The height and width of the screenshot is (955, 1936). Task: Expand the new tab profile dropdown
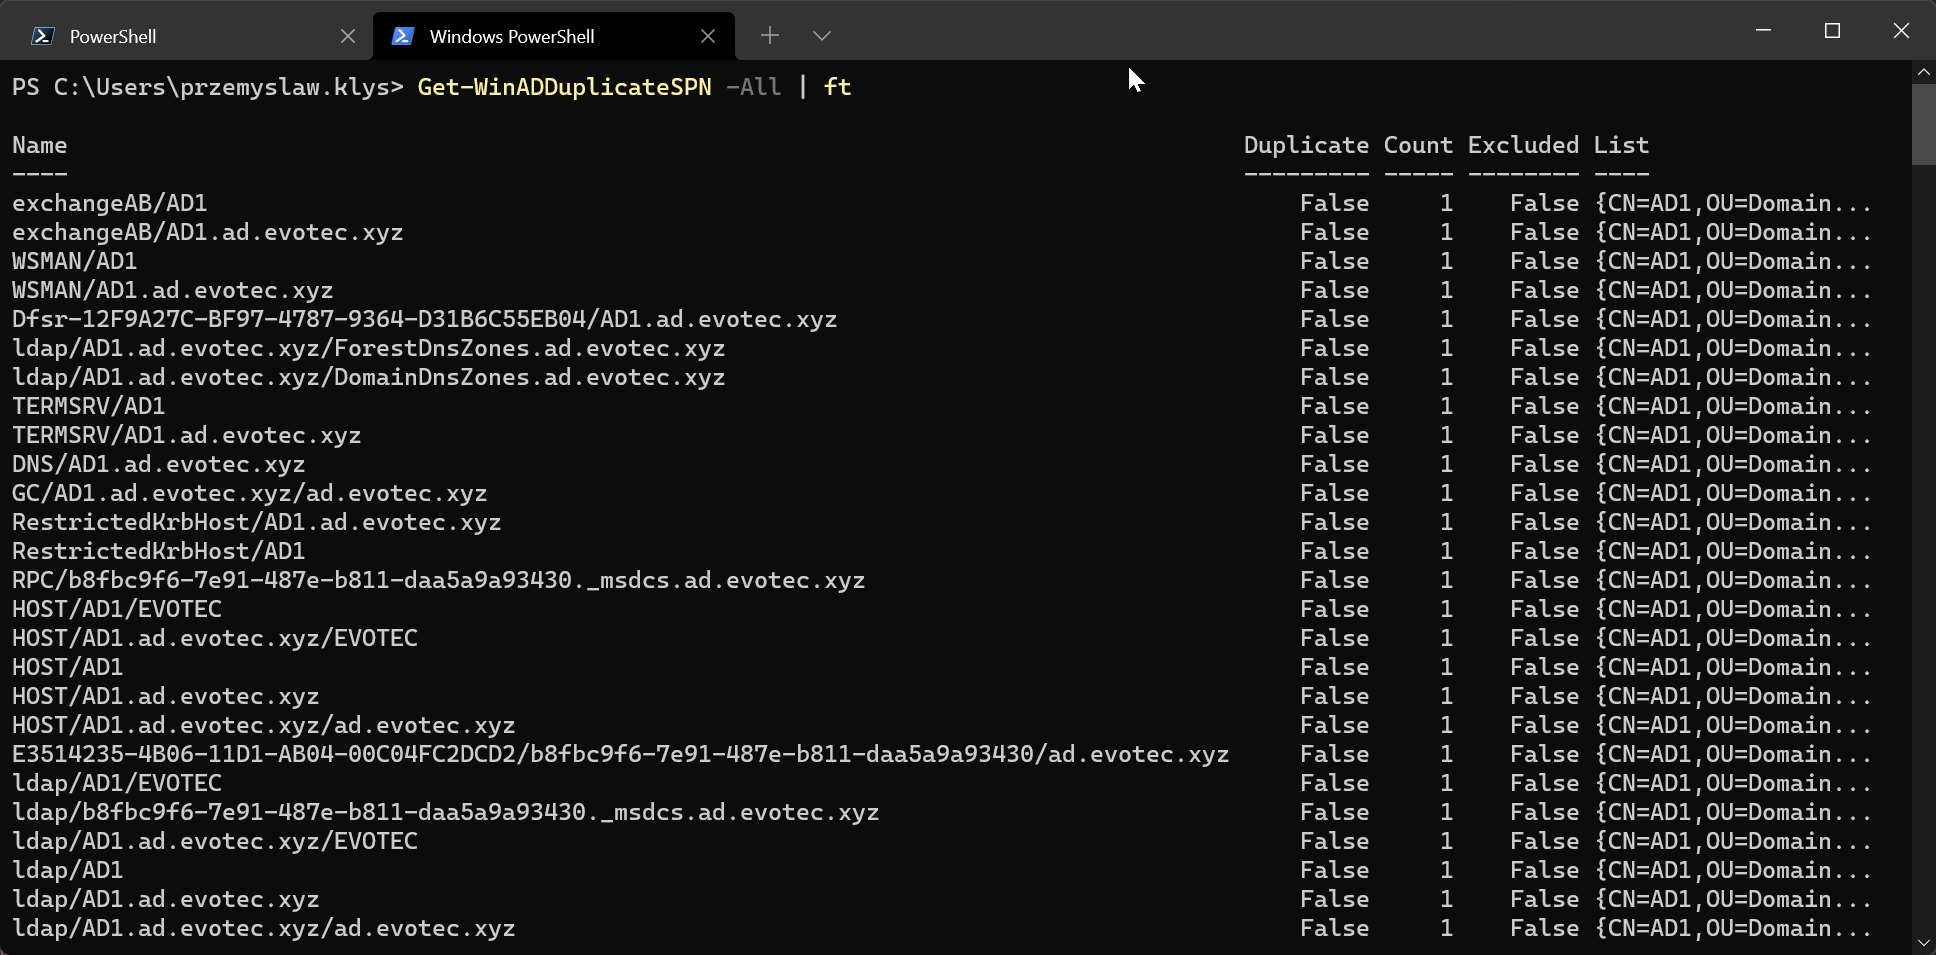point(821,36)
